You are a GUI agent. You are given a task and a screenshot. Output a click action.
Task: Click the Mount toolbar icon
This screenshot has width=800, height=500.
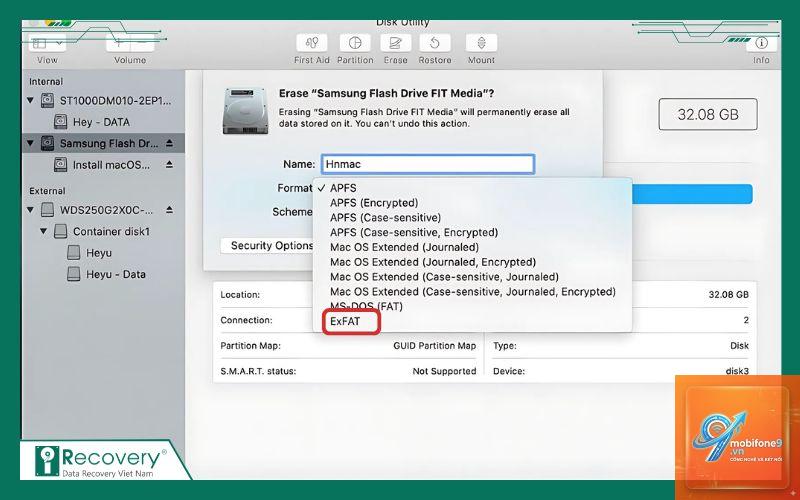pyautogui.click(x=481, y=43)
